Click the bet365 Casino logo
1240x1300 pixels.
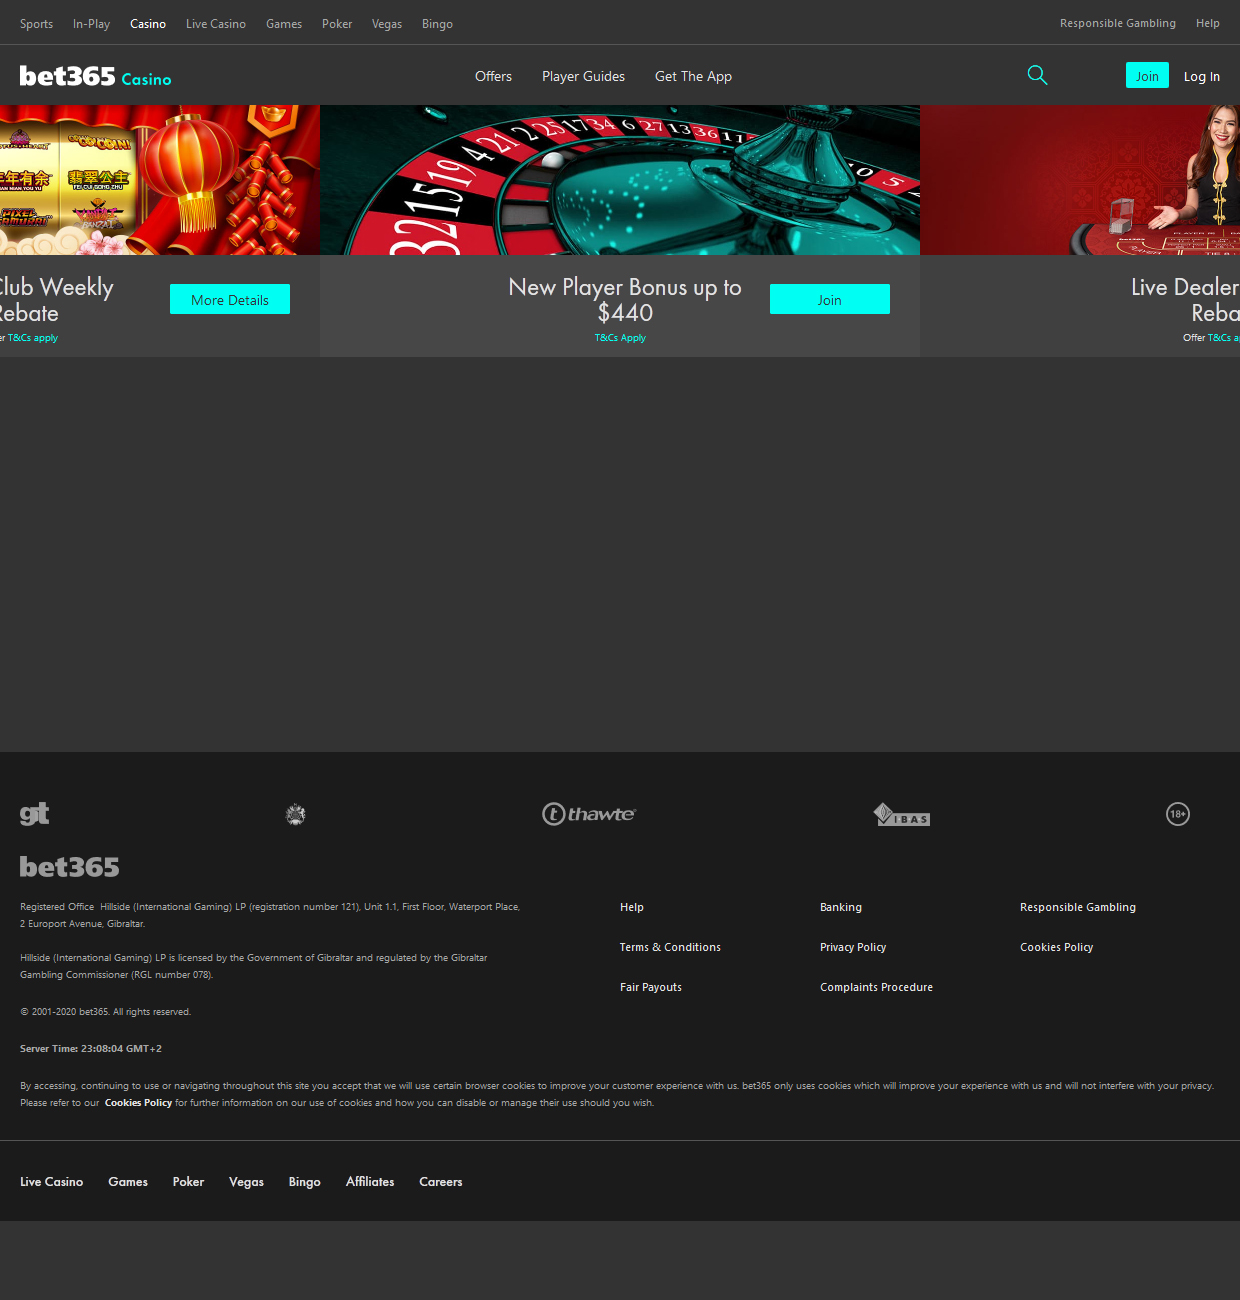96,77
